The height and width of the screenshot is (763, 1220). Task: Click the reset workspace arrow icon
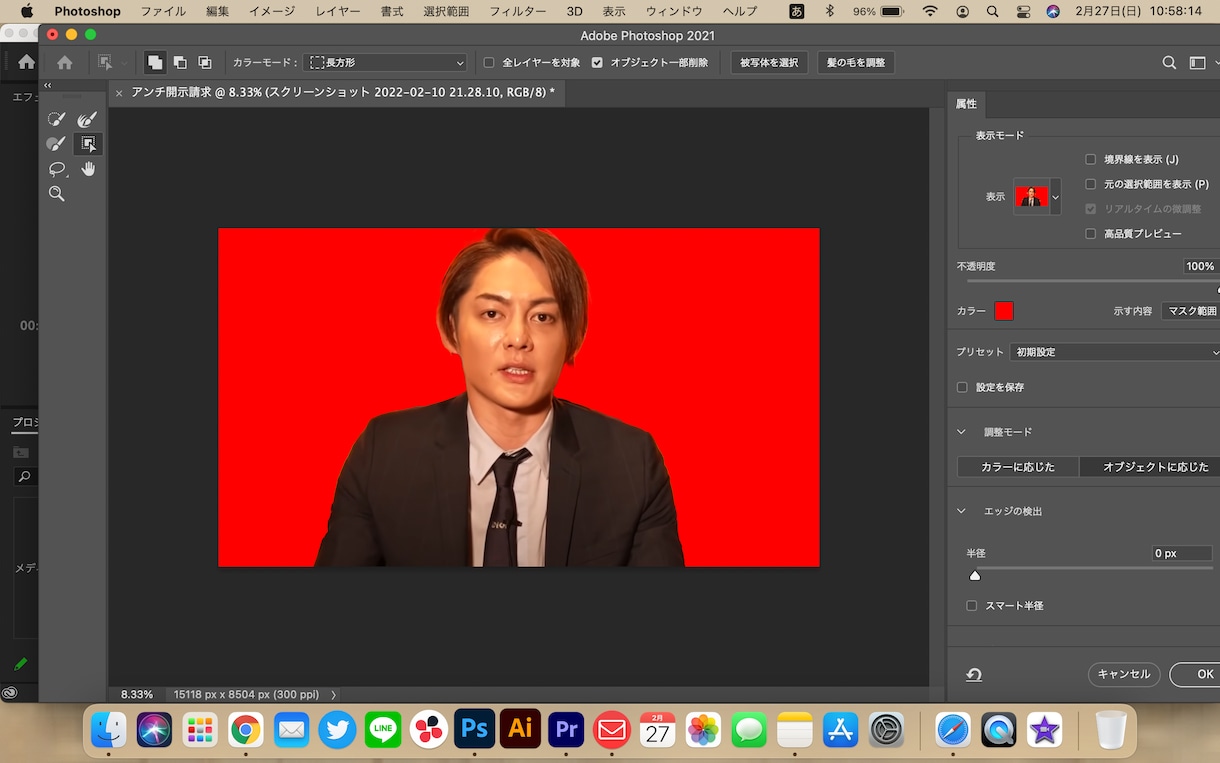tap(974, 675)
